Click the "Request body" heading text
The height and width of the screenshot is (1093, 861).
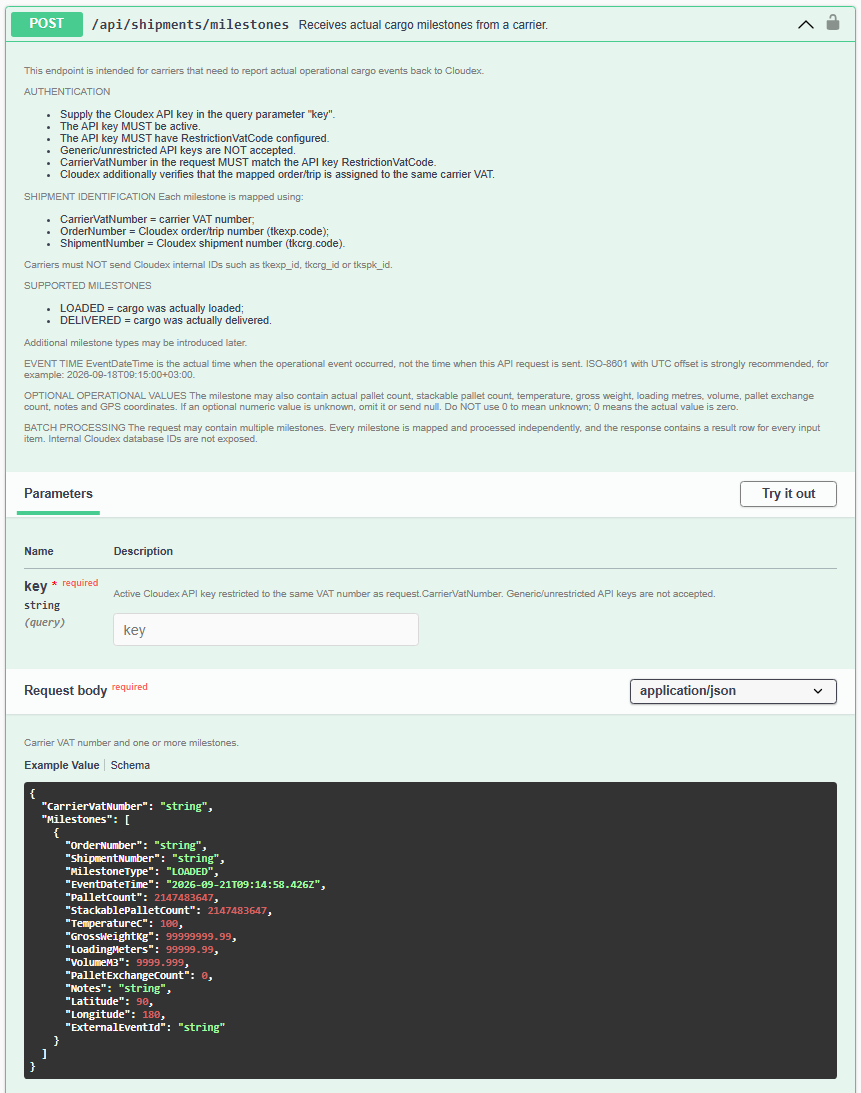click(66, 690)
